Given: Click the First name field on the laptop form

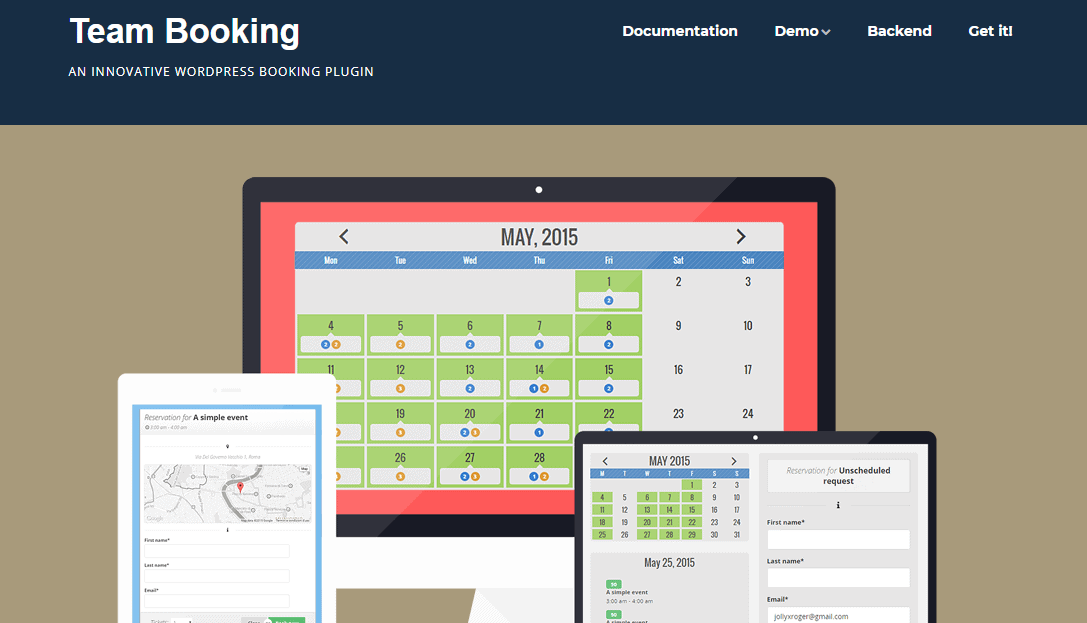Looking at the screenshot, I should click(x=838, y=539).
